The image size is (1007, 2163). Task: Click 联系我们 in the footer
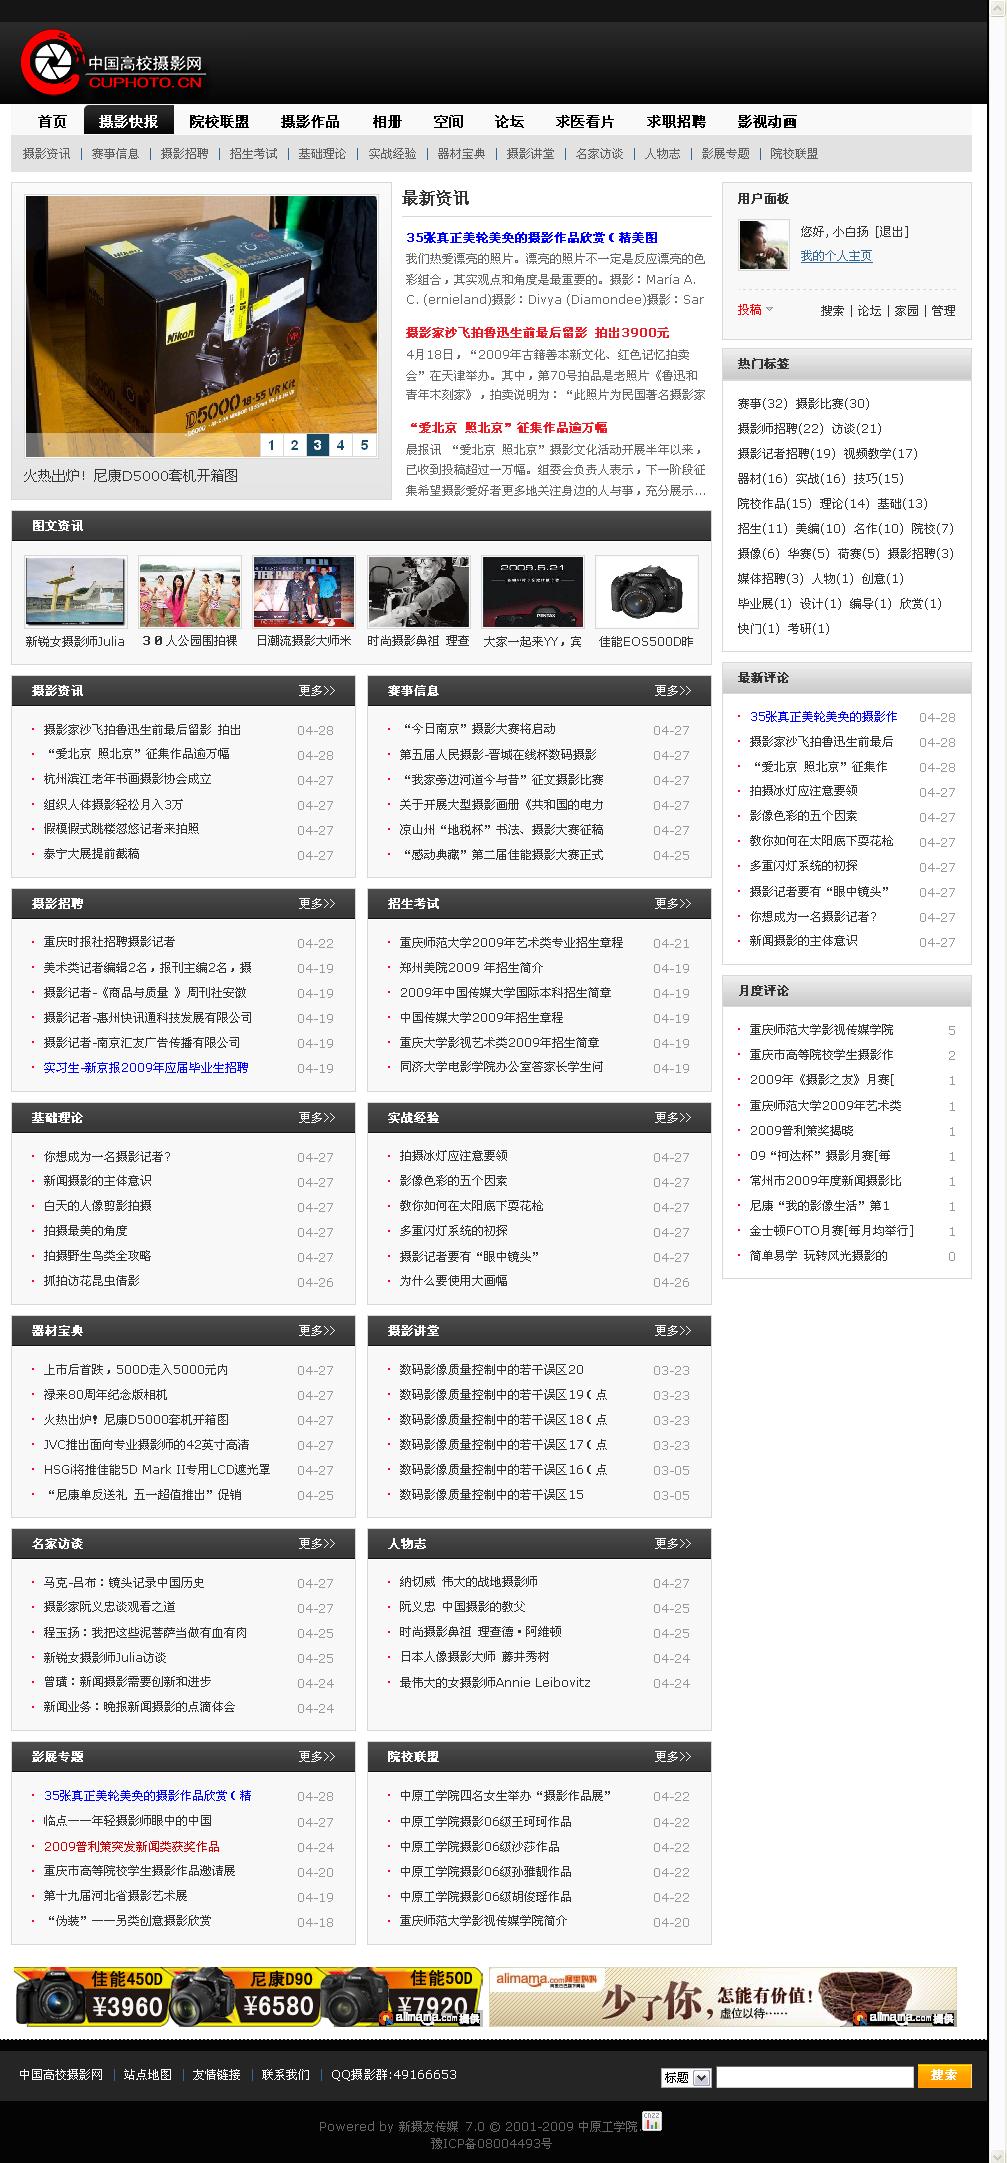coord(286,2074)
